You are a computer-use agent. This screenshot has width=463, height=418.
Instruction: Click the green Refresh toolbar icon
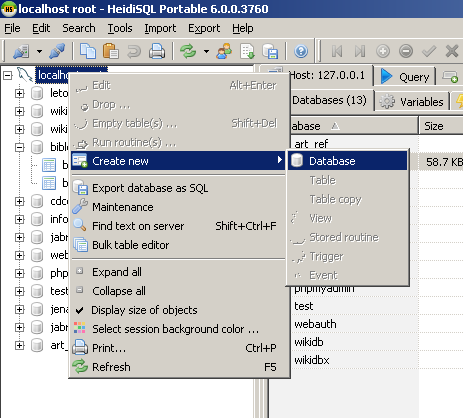188,51
